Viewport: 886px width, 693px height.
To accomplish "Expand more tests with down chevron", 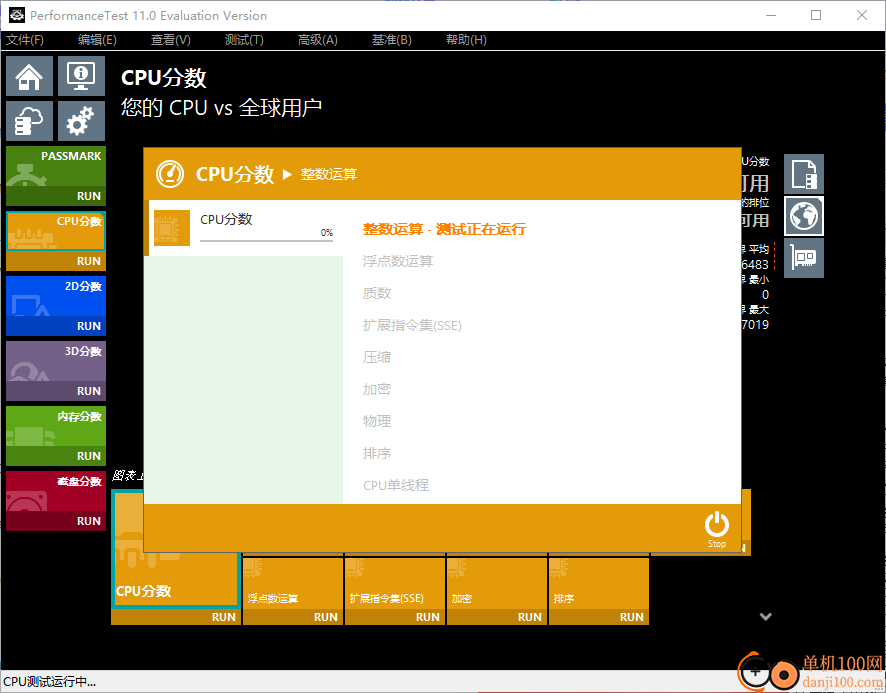I will click(x=766, y=617).
